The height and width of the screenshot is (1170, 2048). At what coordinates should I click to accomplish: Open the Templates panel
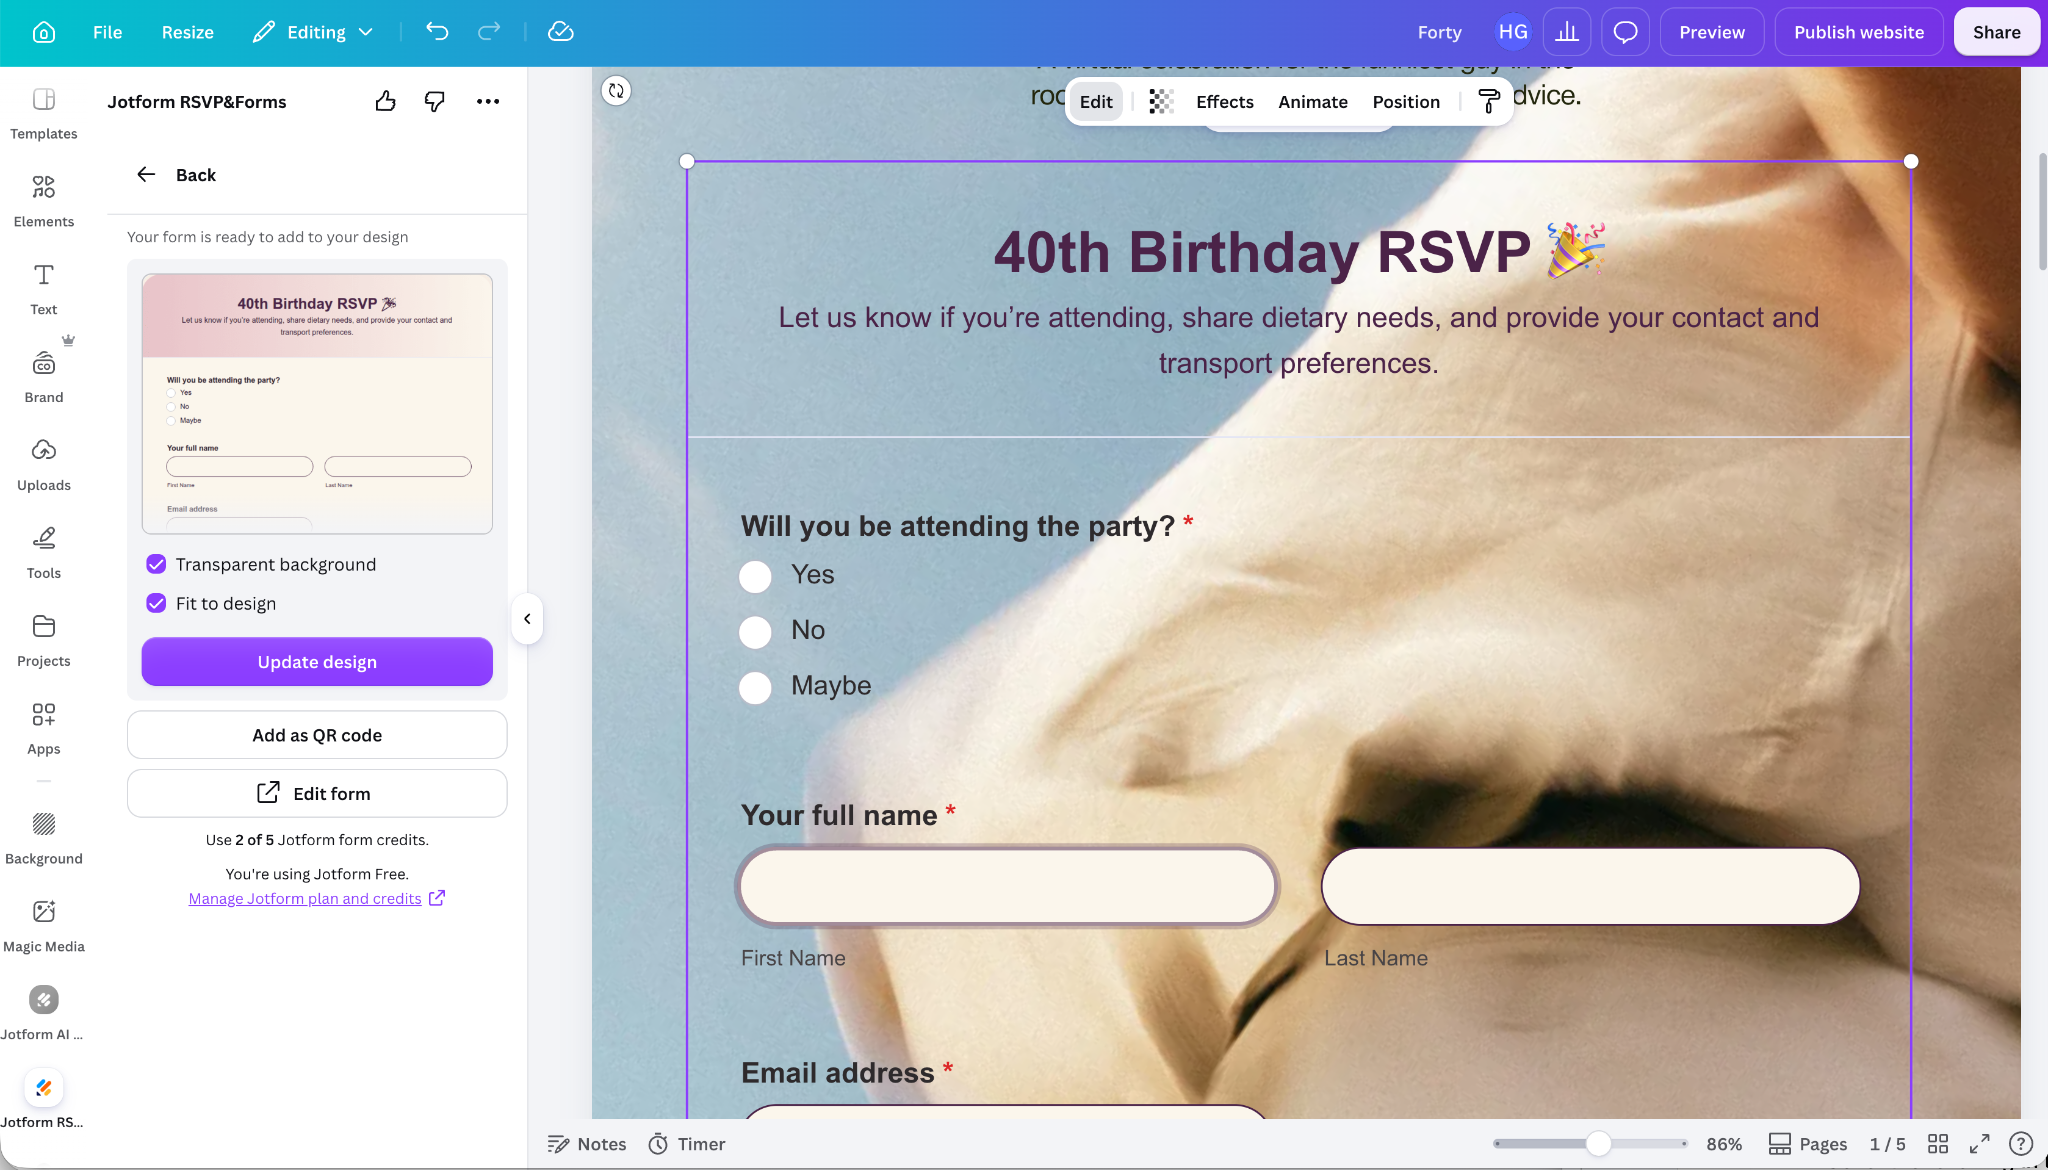coord(44,113)
